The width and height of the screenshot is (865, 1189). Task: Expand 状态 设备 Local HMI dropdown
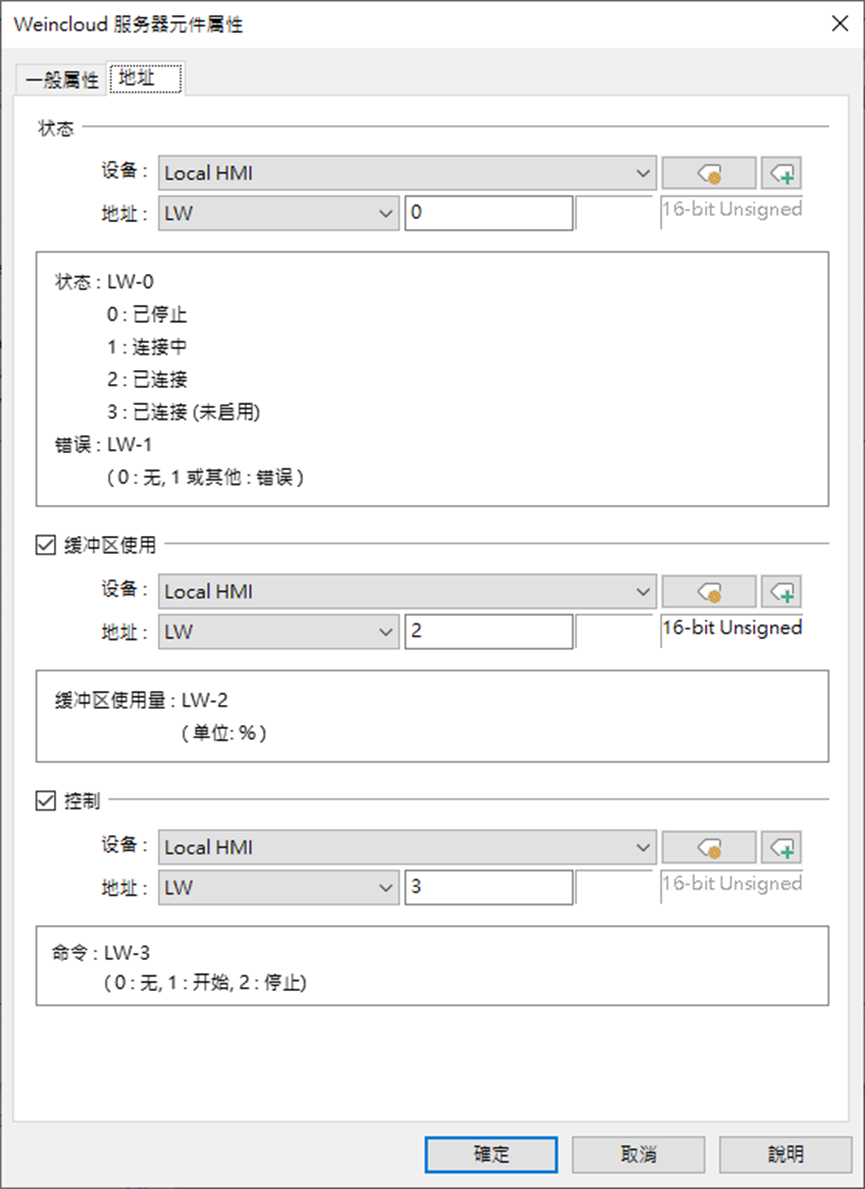407,173
